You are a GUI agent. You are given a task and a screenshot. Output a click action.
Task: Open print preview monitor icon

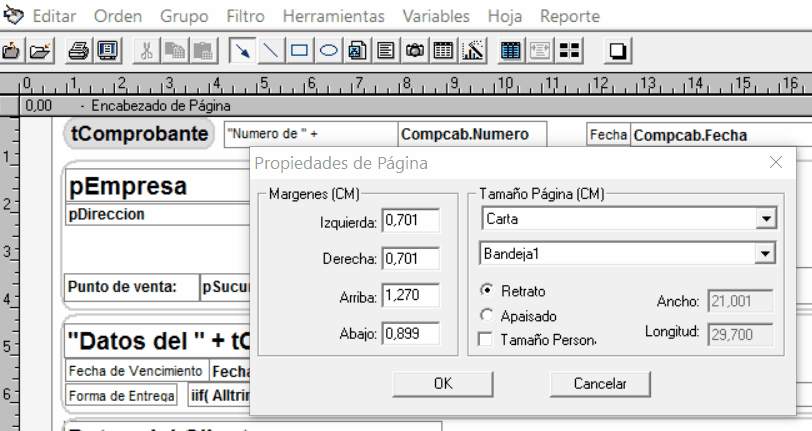click(x=108, y=51)
